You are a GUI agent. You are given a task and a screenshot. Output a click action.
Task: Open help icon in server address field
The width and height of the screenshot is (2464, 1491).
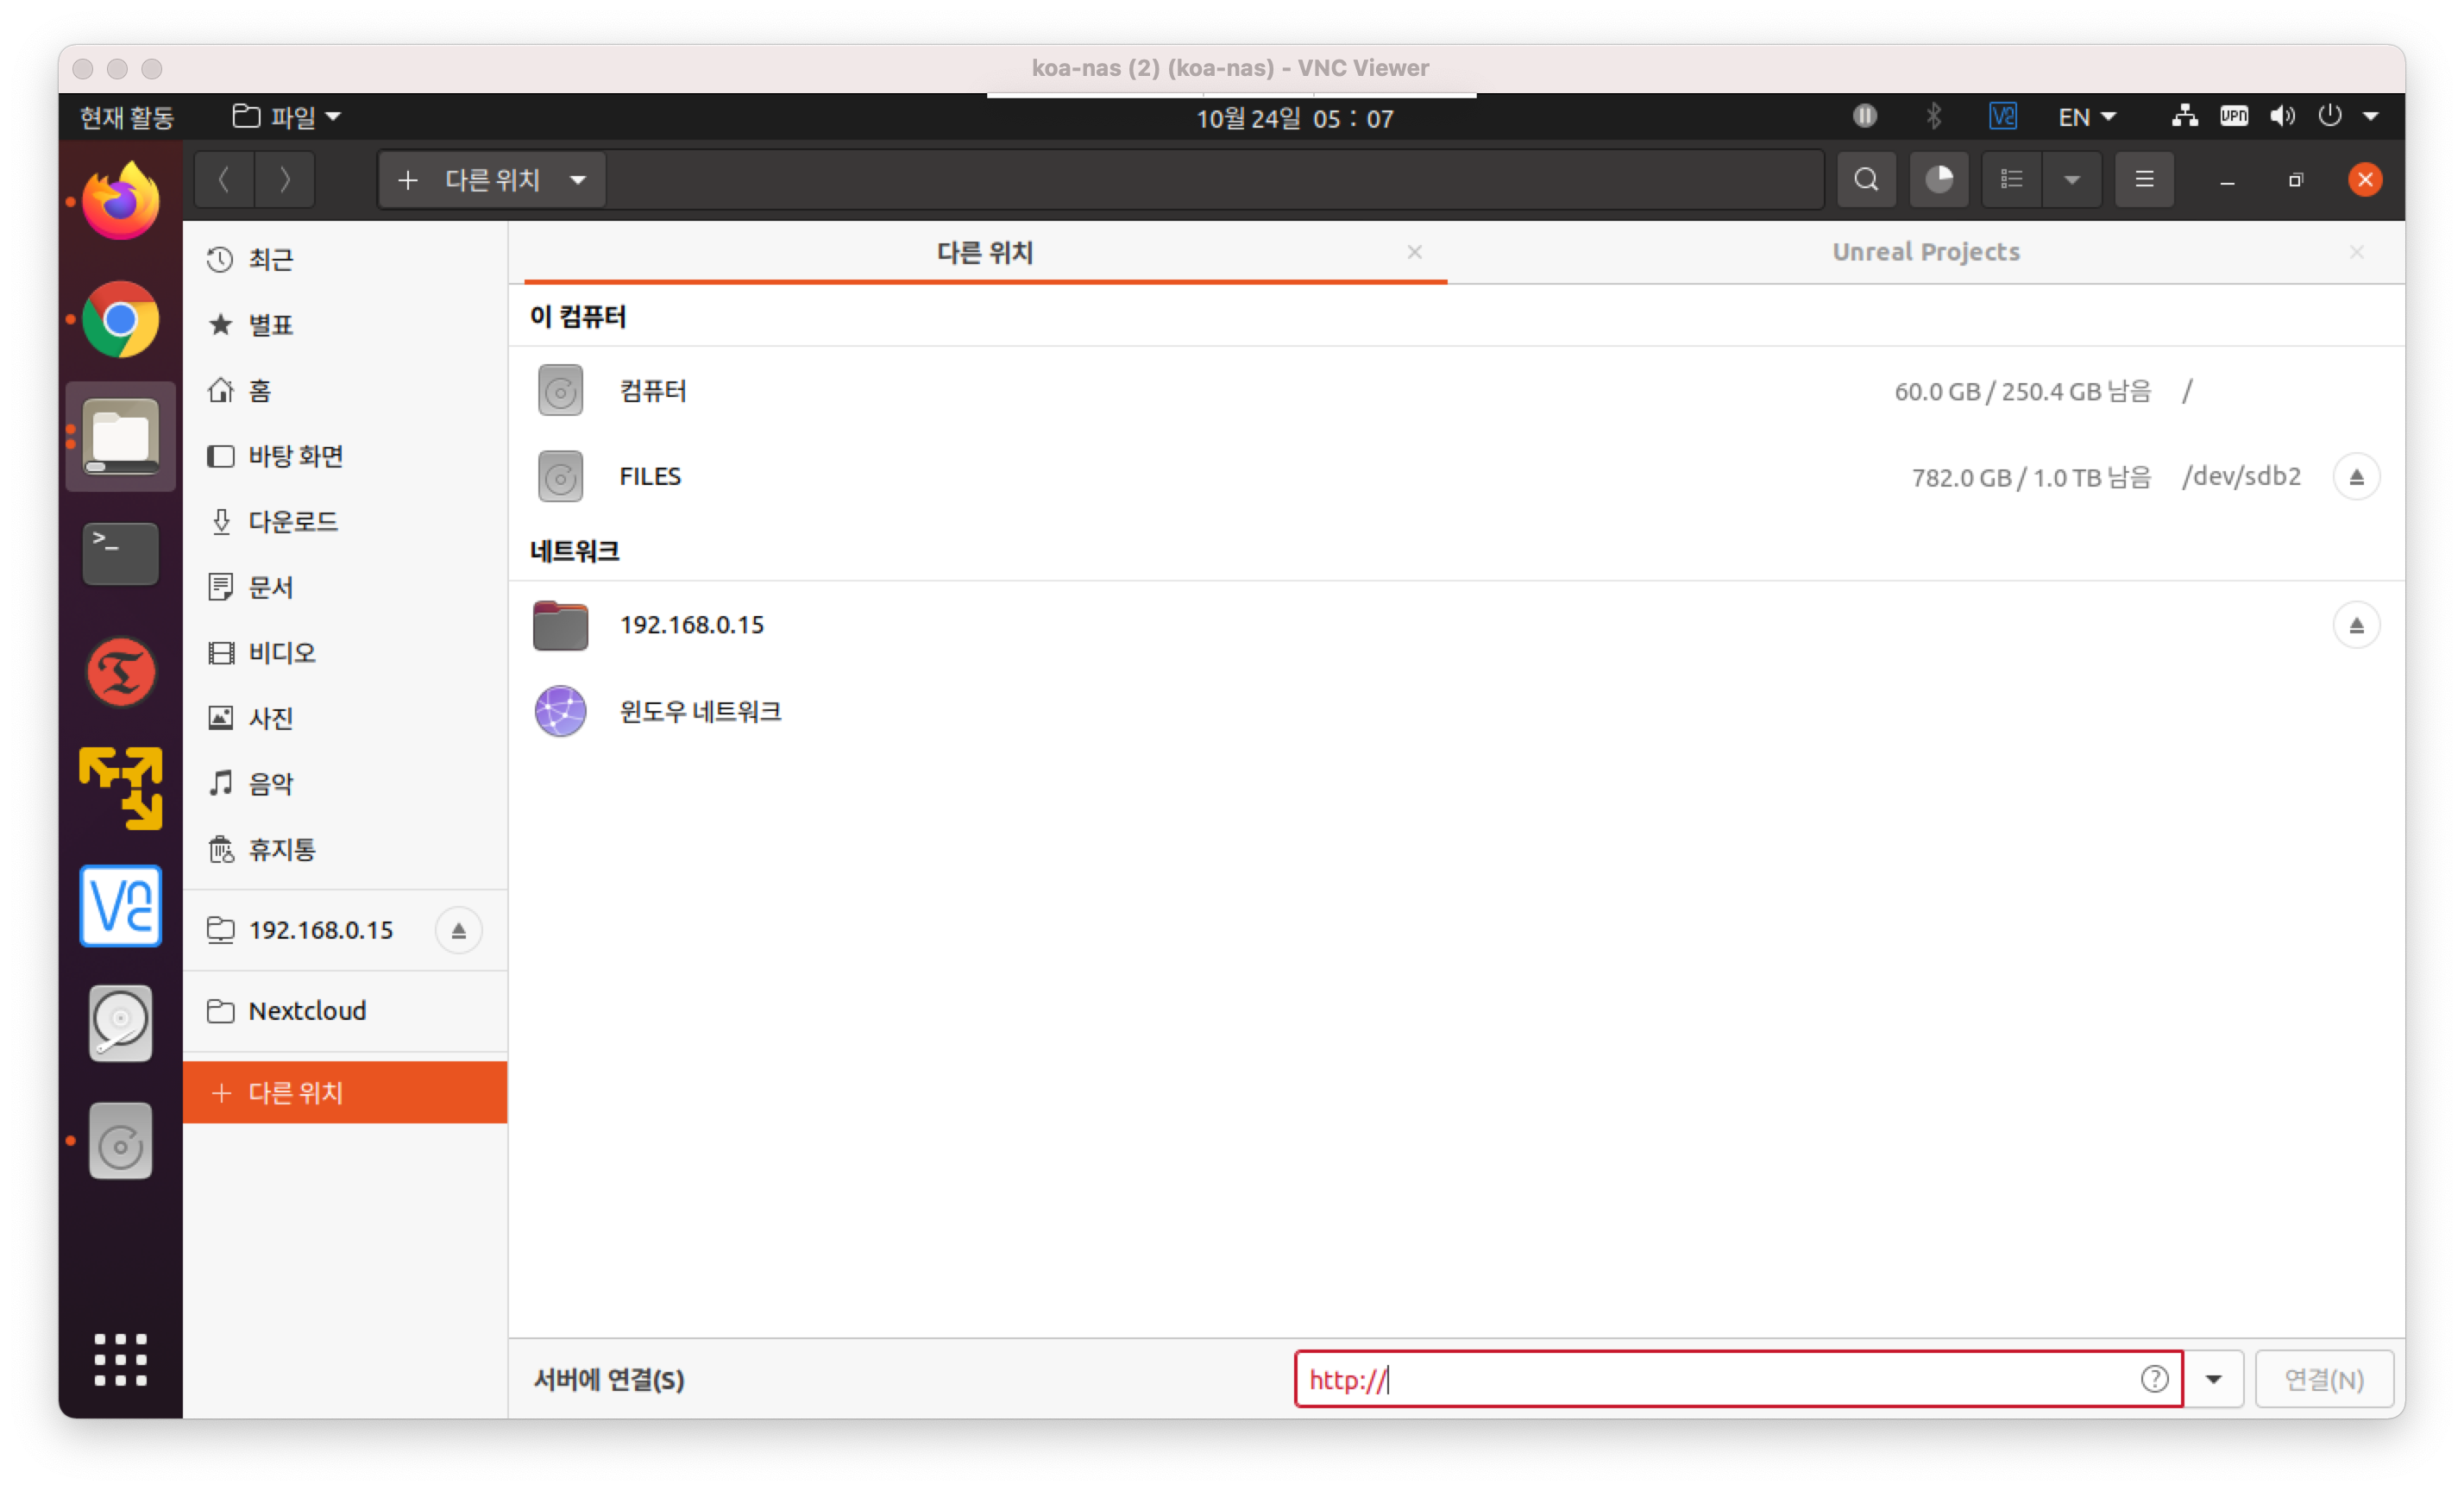[x=2154, y=1379]
